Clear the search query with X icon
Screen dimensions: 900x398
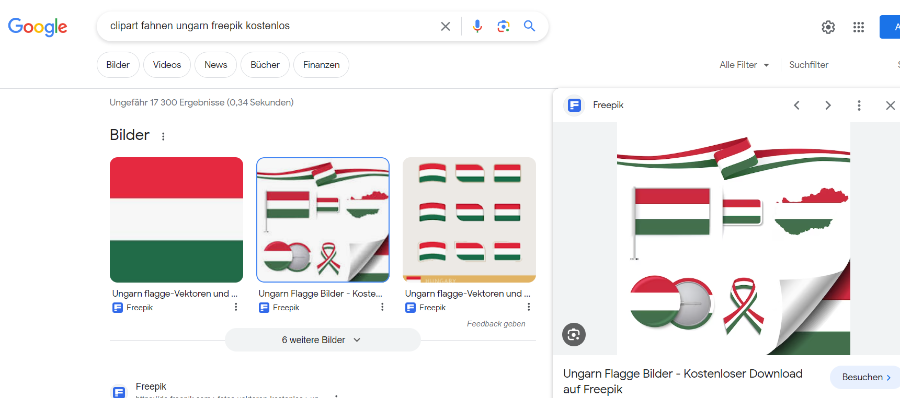click(x=445, y=26)
